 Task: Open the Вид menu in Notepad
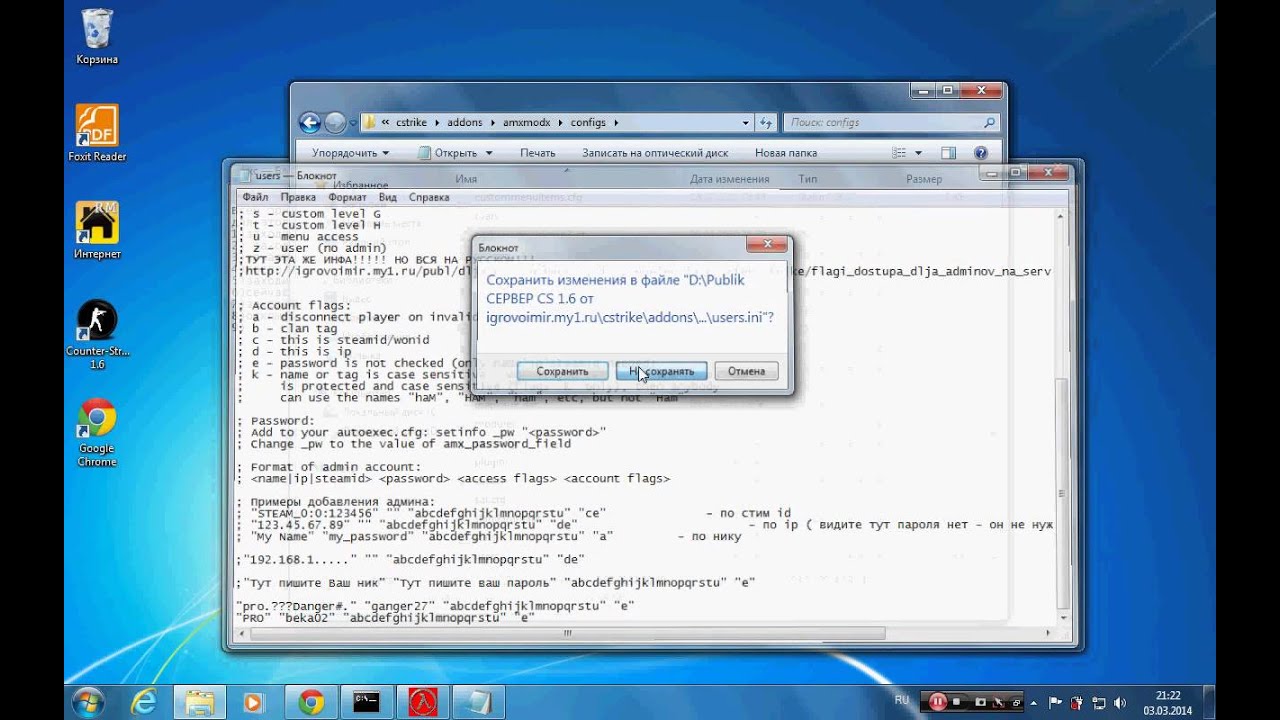(388, 198)
